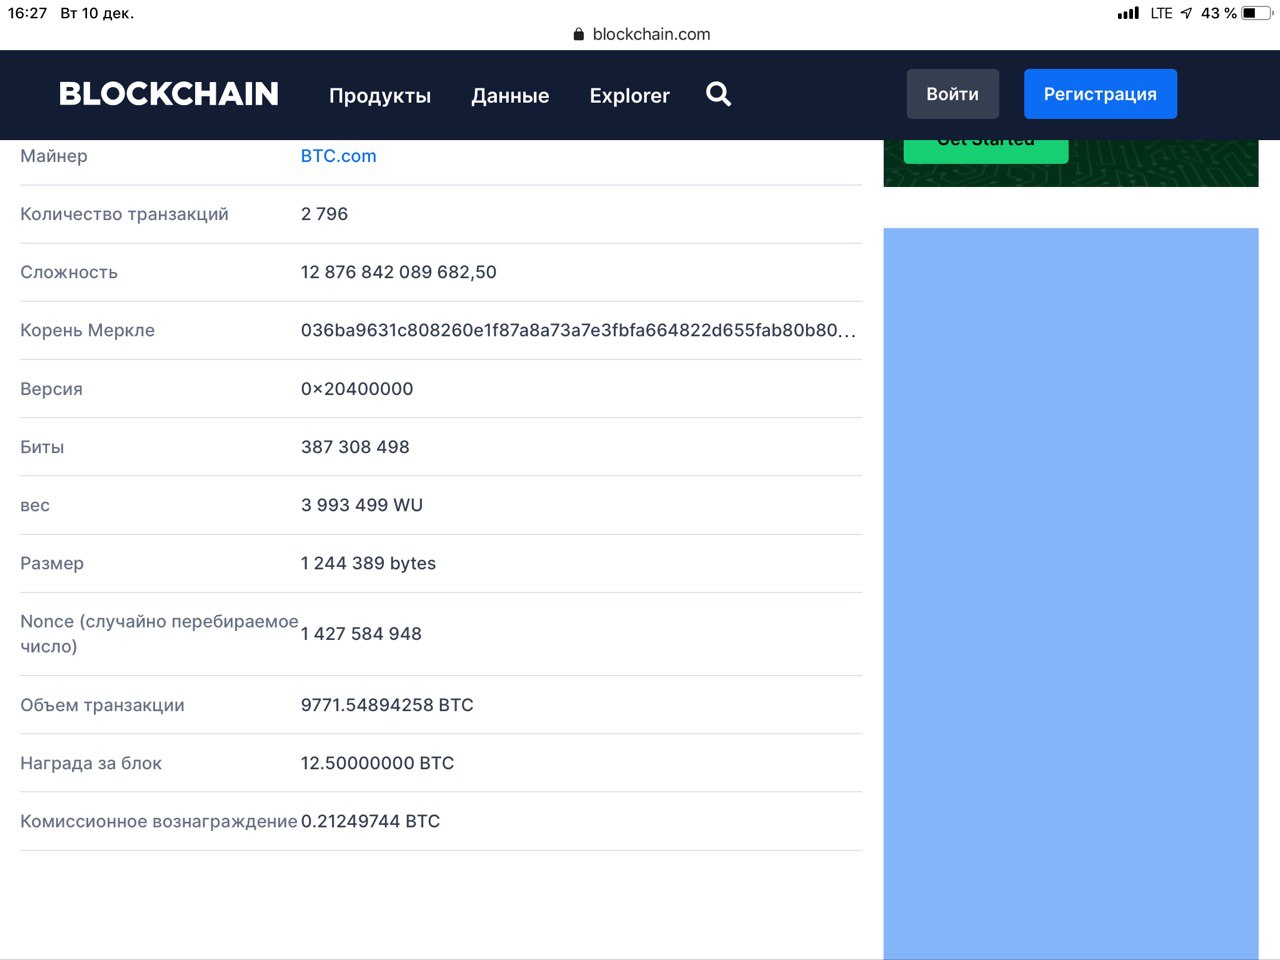
Task: Open the BLOCKCHAIN logo homepage
Action: click(x=169, y=94)
